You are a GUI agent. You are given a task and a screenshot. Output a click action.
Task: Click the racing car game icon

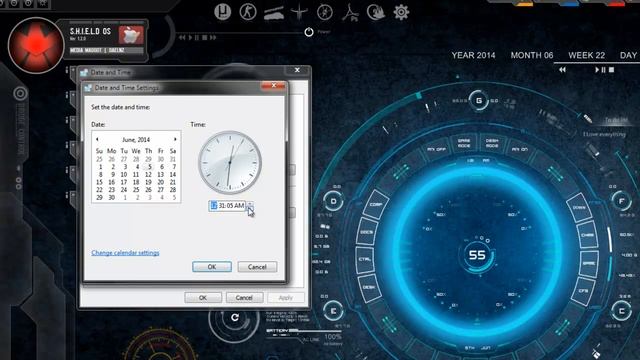click(x=273, y=13)
